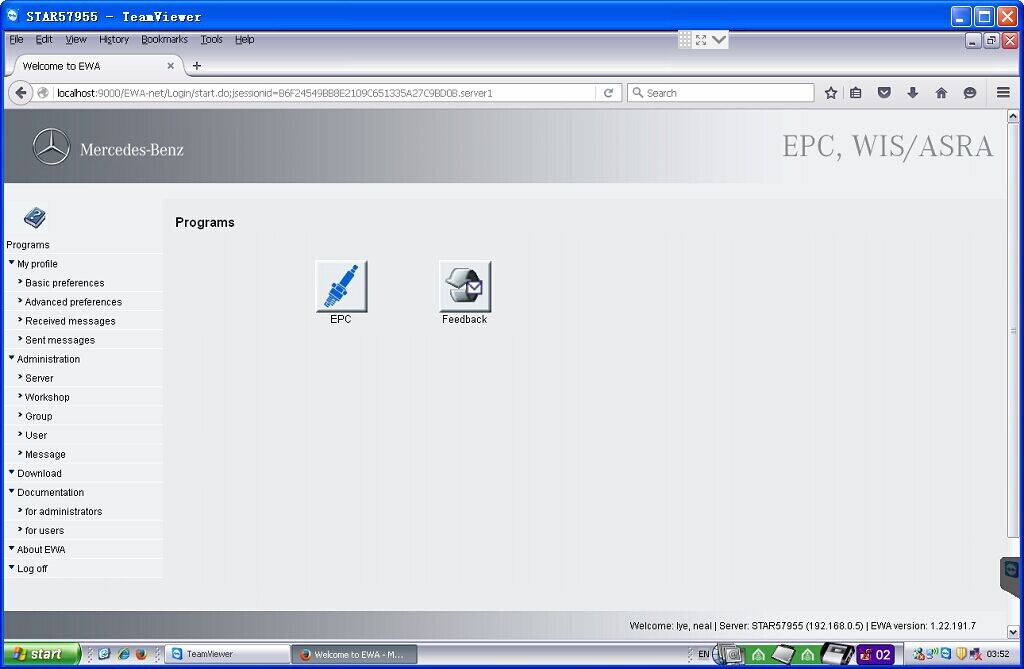Open the Firefox hamburger menu

(1003, 92)
